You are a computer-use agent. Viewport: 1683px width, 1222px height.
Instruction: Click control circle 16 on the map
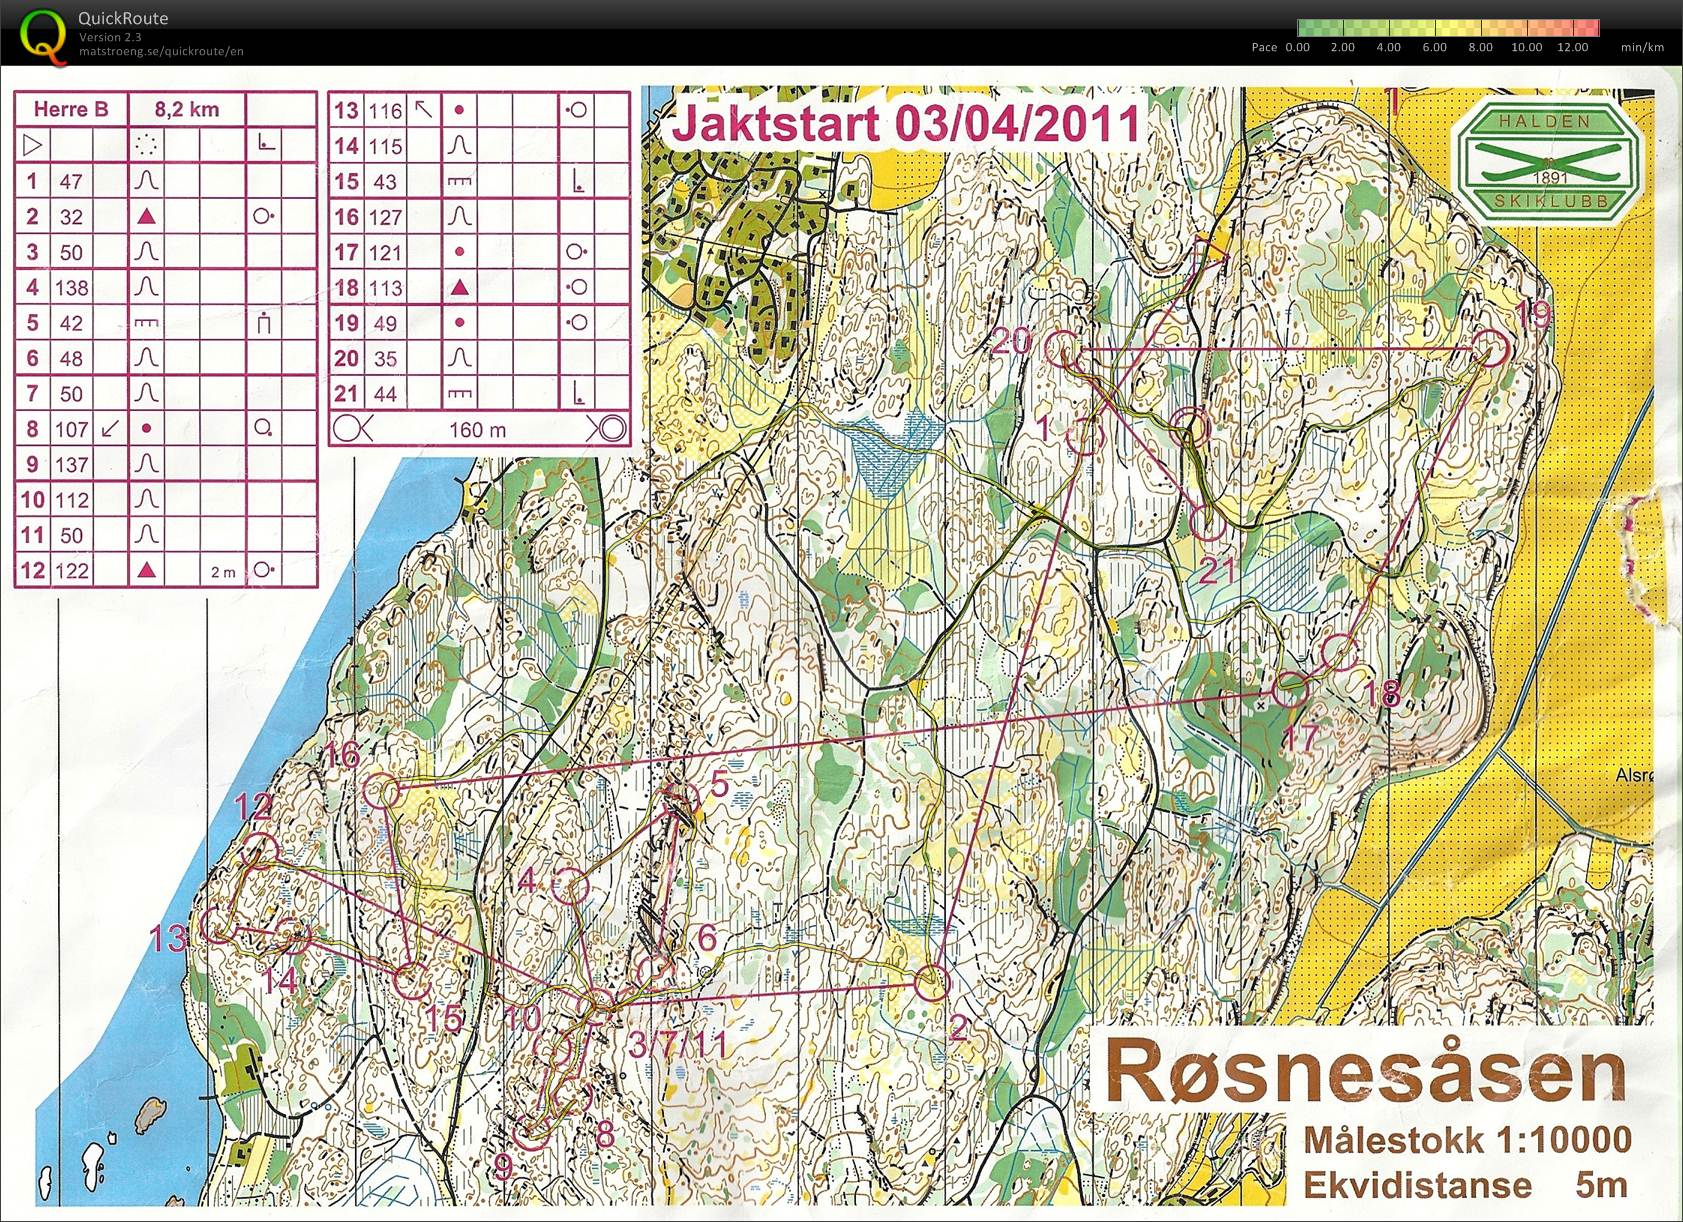382,790
